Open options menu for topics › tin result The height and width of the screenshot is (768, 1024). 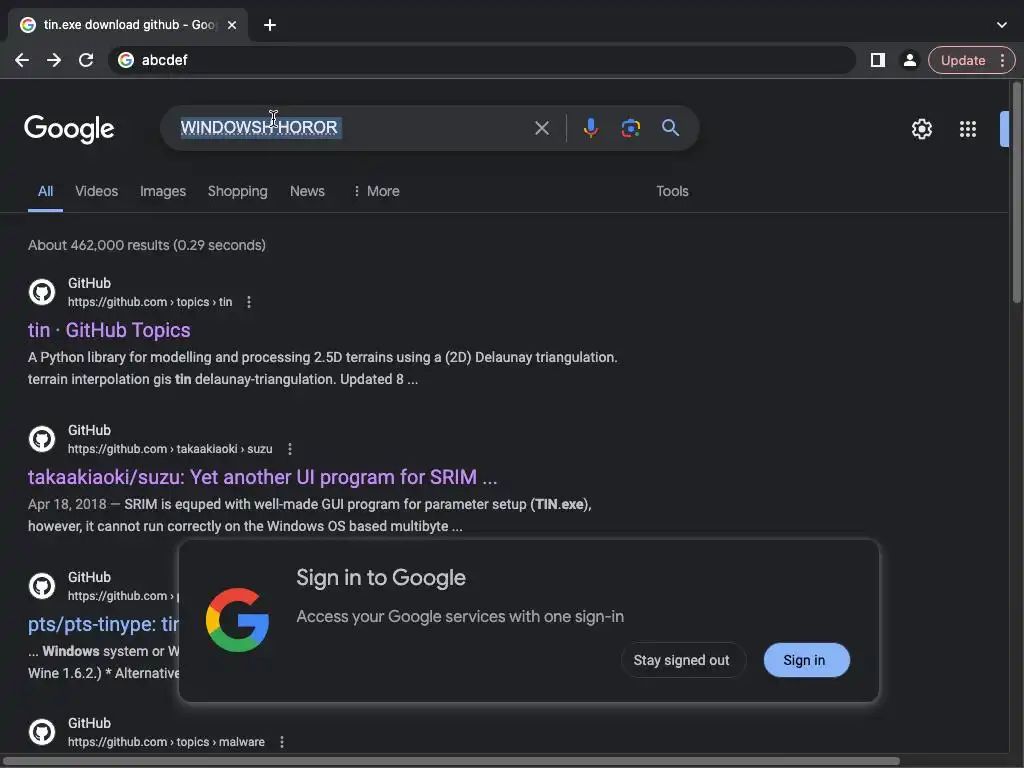[x=249, y=302]
